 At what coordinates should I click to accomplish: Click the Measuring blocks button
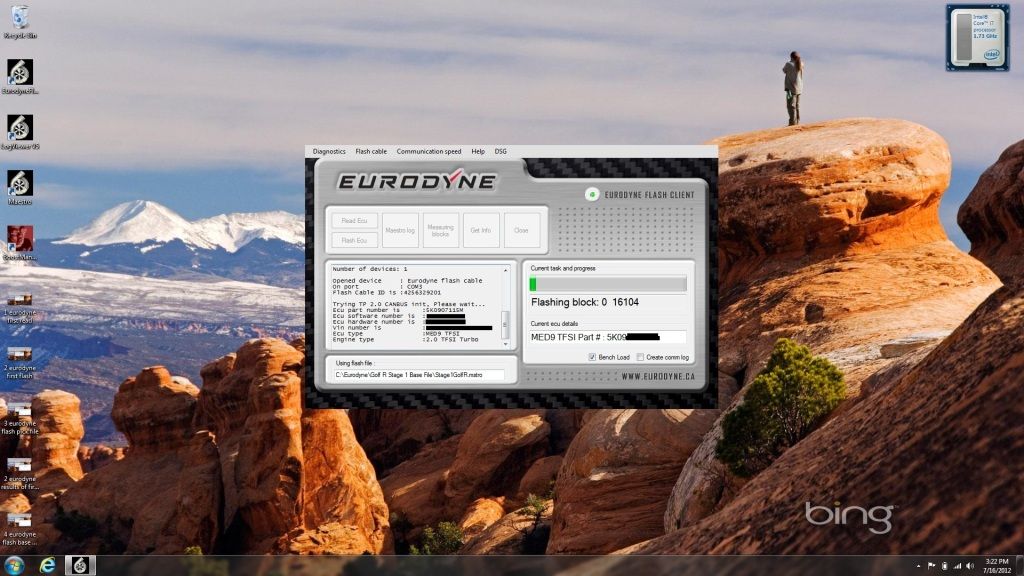(441, 231)
